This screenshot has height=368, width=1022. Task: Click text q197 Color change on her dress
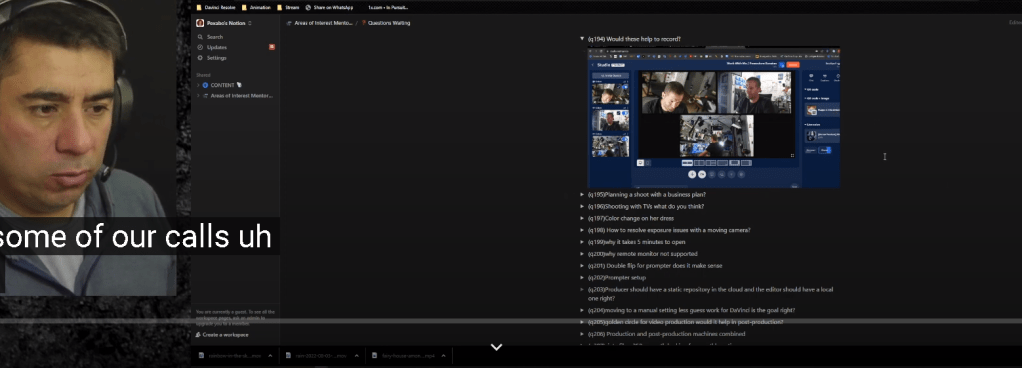pos(631,218)
